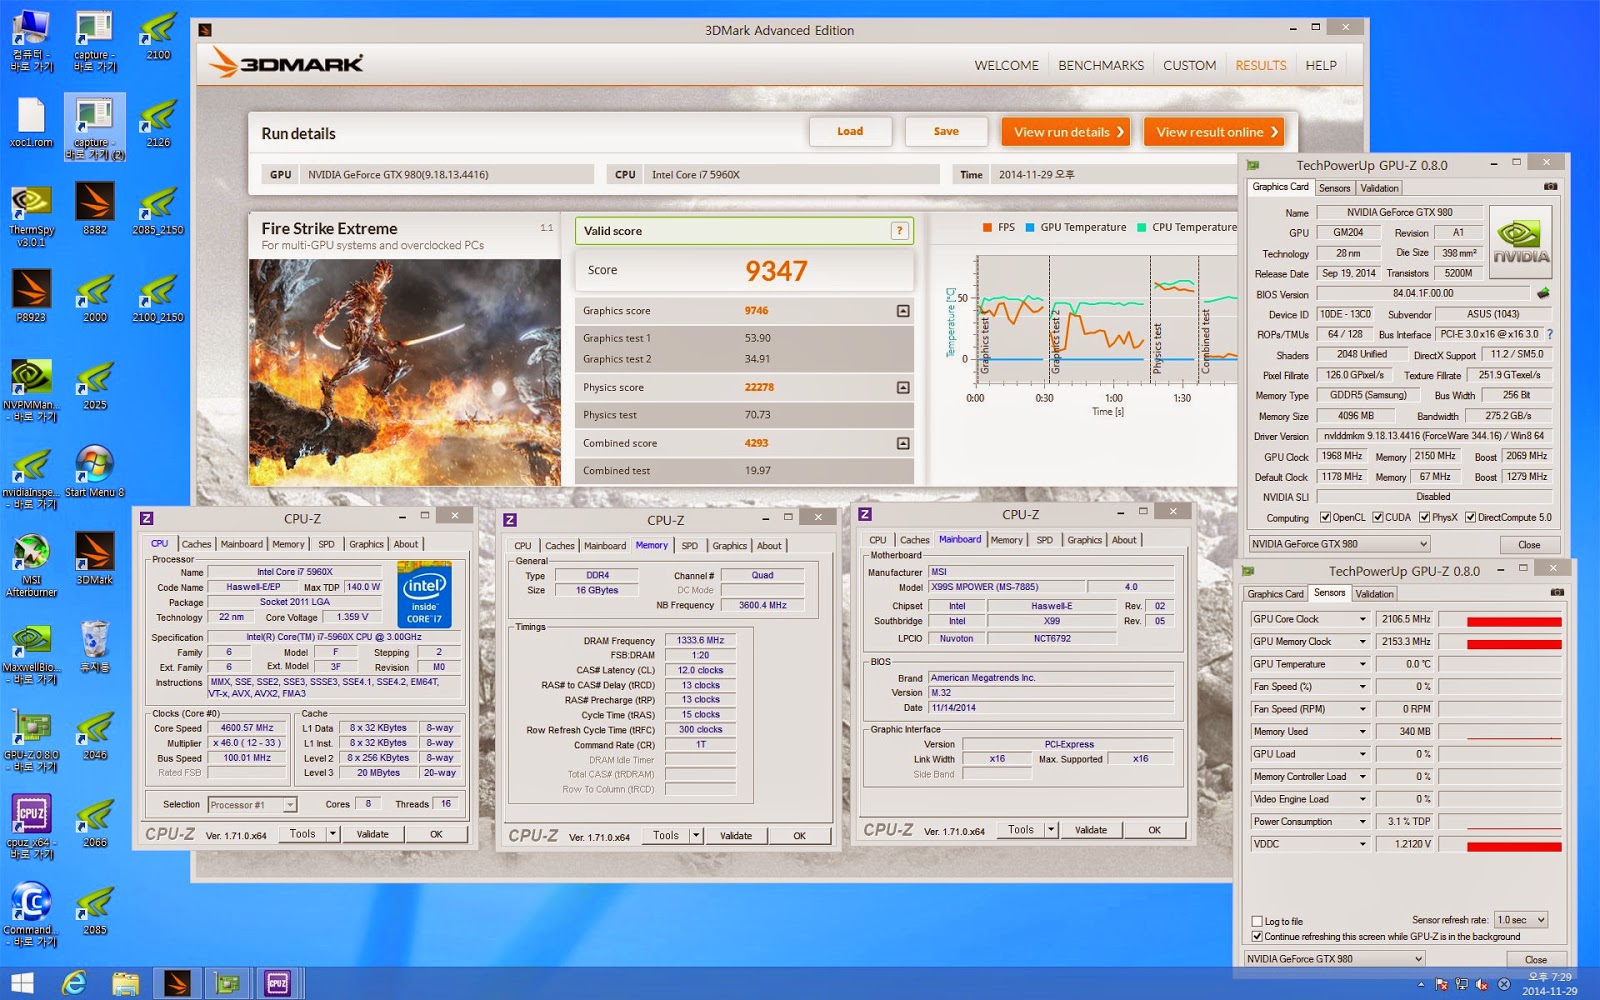Click the Save button in Run details

point(946,132)
